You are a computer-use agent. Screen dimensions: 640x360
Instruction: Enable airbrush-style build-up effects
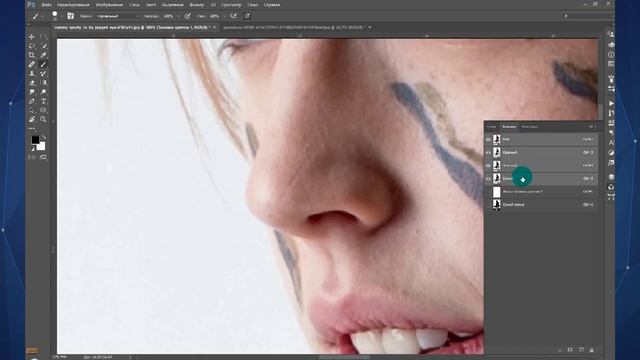click(x=234, y=16)
